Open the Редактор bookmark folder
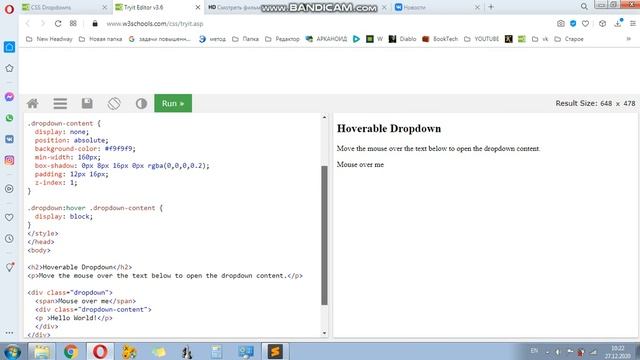 pyautogui.click(x=282, y=39)
